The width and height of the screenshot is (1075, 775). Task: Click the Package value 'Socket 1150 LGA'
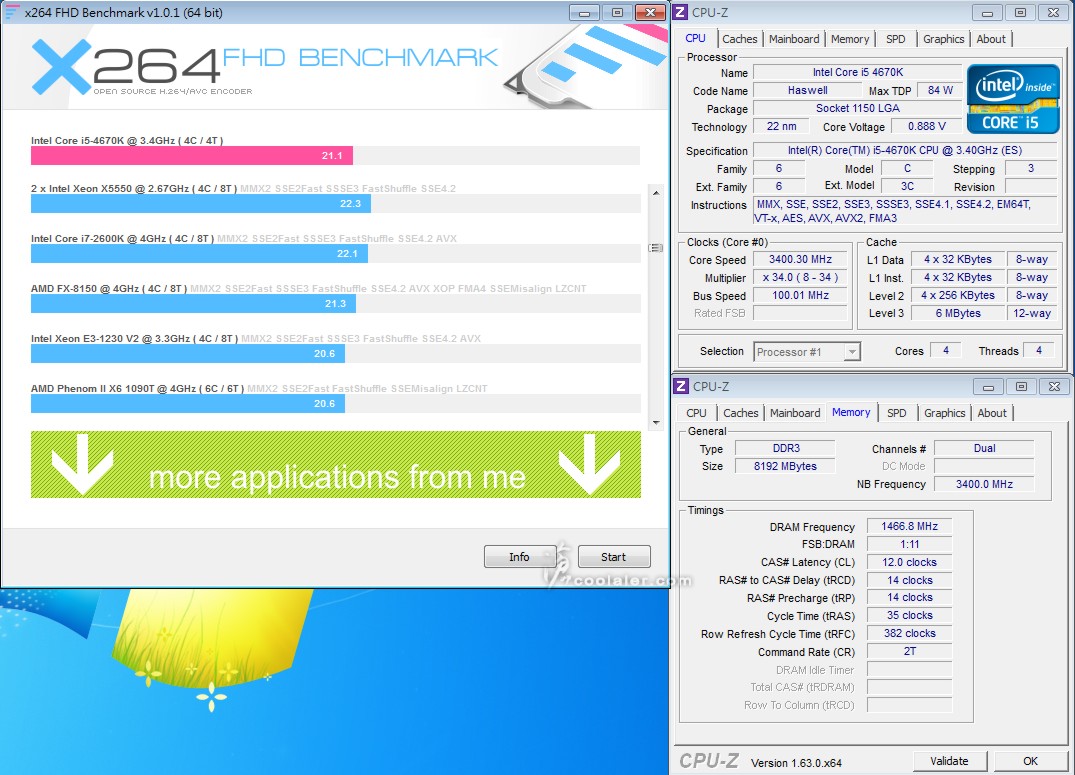(858, 108)
